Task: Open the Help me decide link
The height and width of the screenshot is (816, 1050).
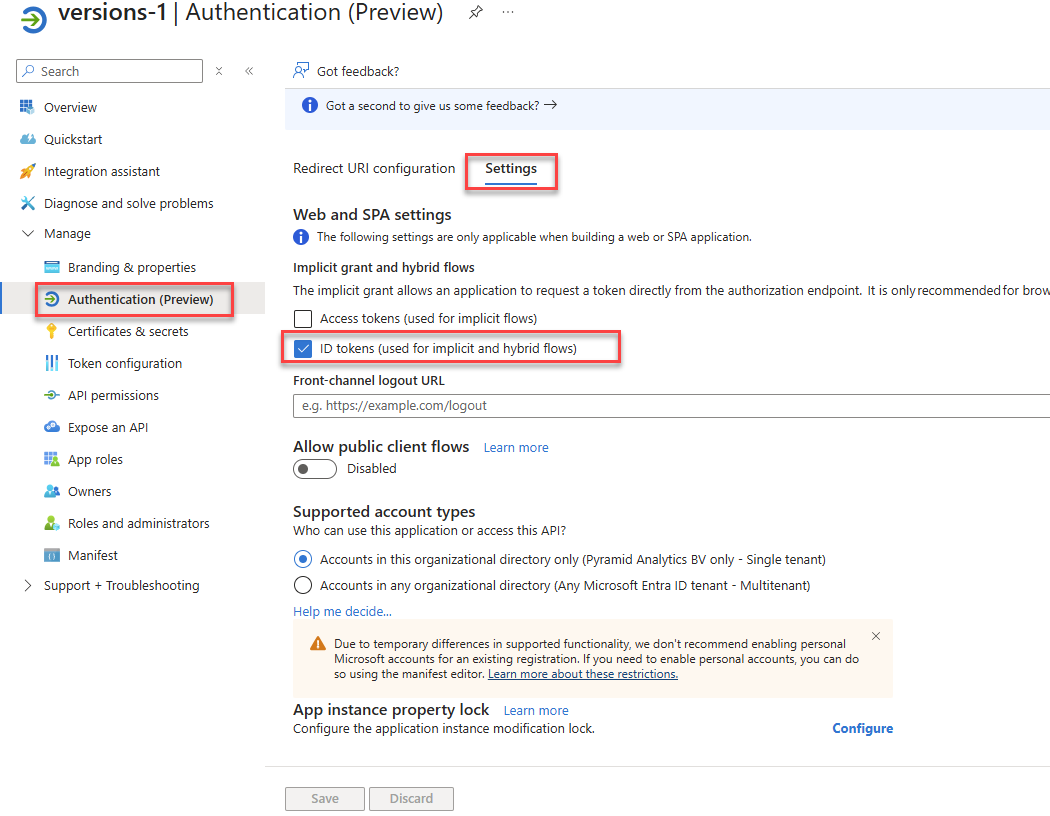Action: pos(342,611)
